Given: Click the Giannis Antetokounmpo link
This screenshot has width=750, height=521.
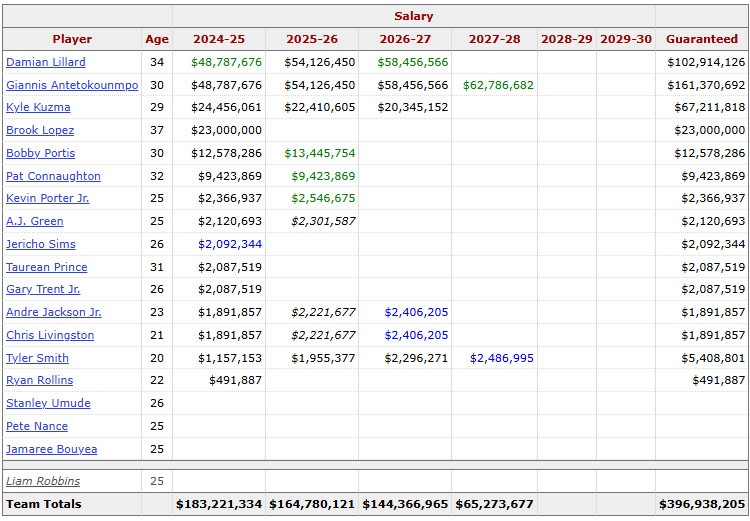Looking at the screenshot, I should pos(72,85).
